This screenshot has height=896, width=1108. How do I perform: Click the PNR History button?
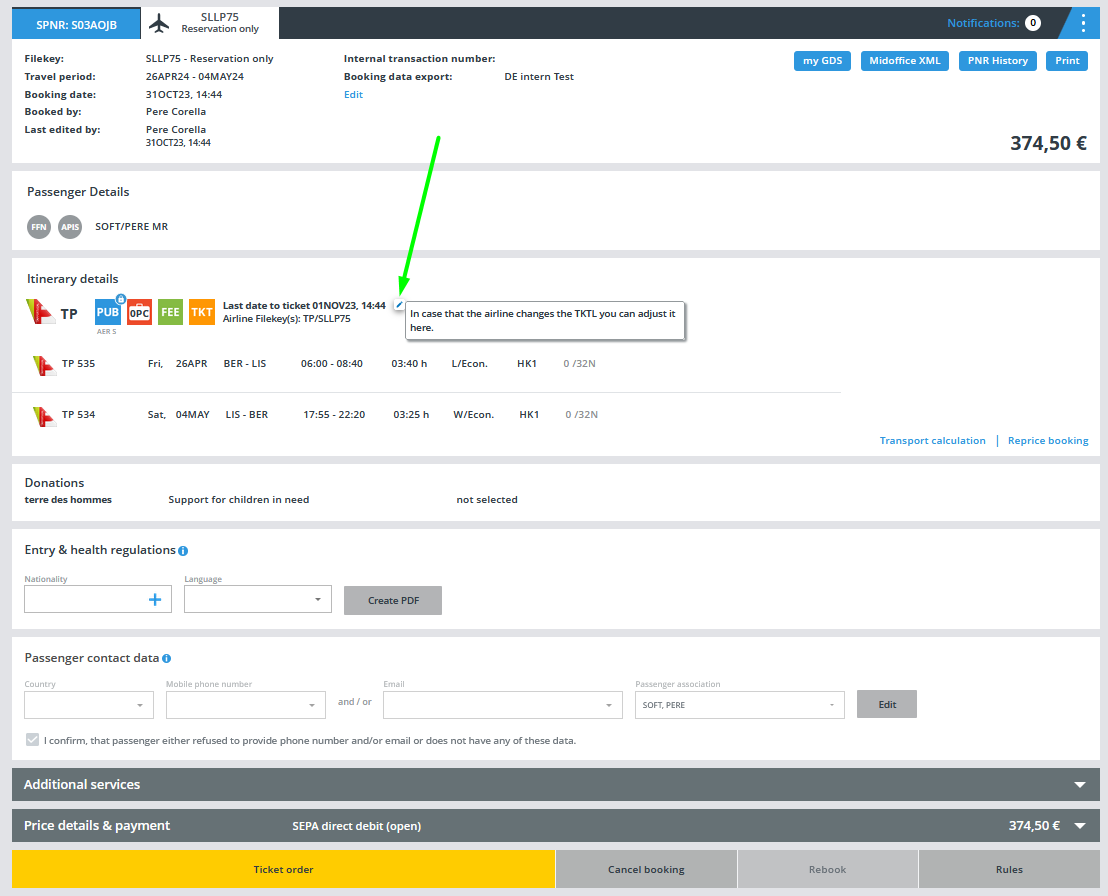(x=997, y=61)
